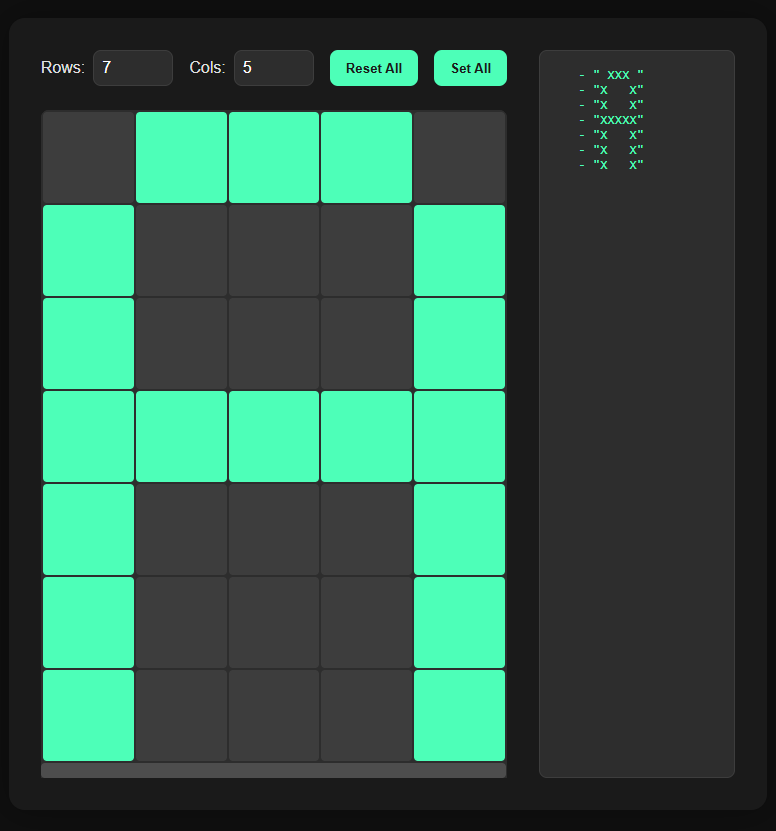776x831 pixels.
Task: Focus the Cols number input
Action: pyautogui.click(x=273, y=68)
